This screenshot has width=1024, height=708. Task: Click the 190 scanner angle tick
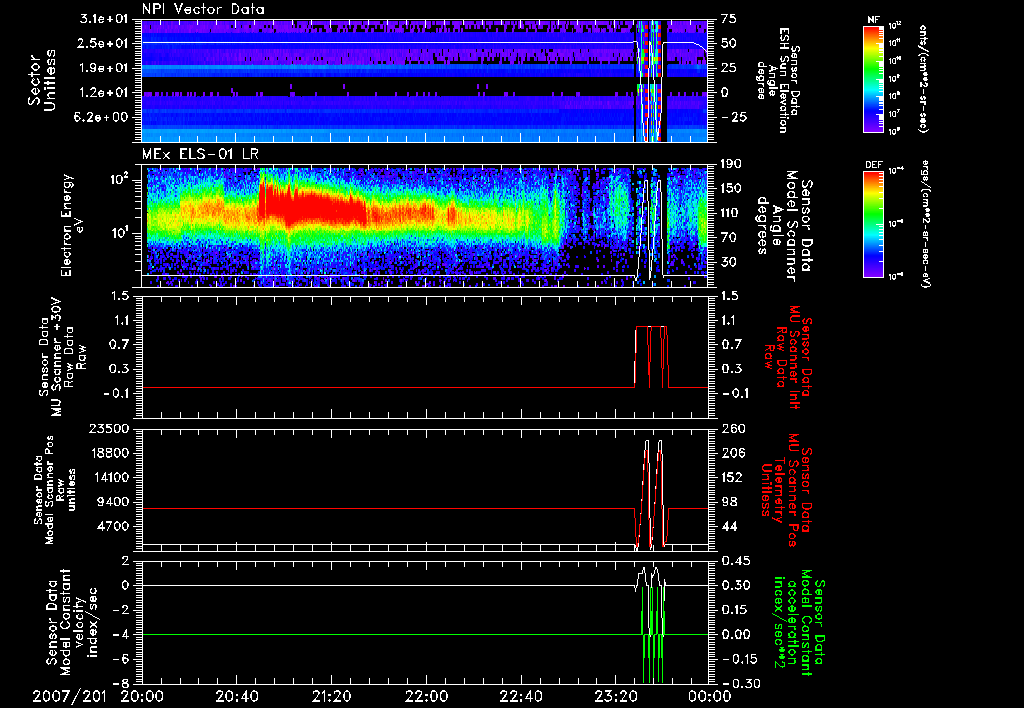729,164
